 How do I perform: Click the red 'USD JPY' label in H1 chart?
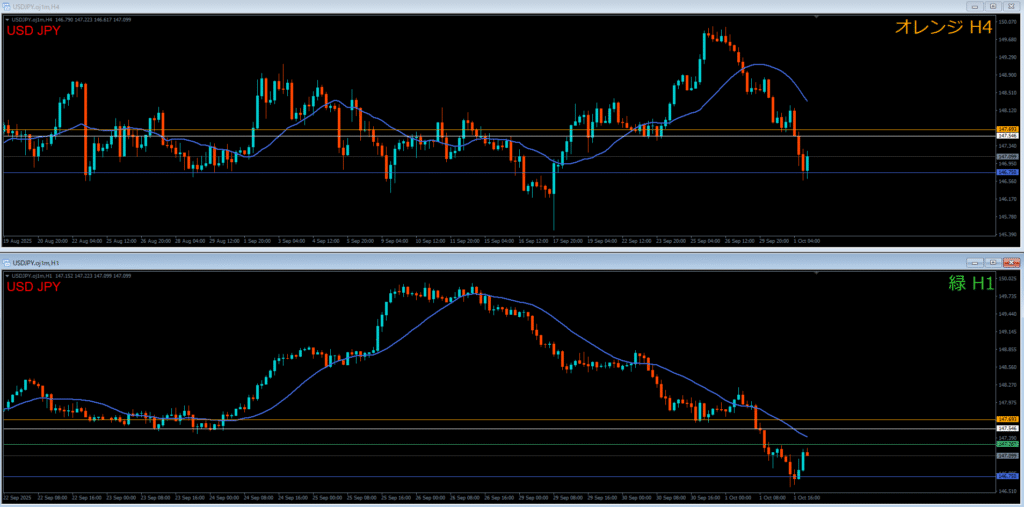[33, 286]
